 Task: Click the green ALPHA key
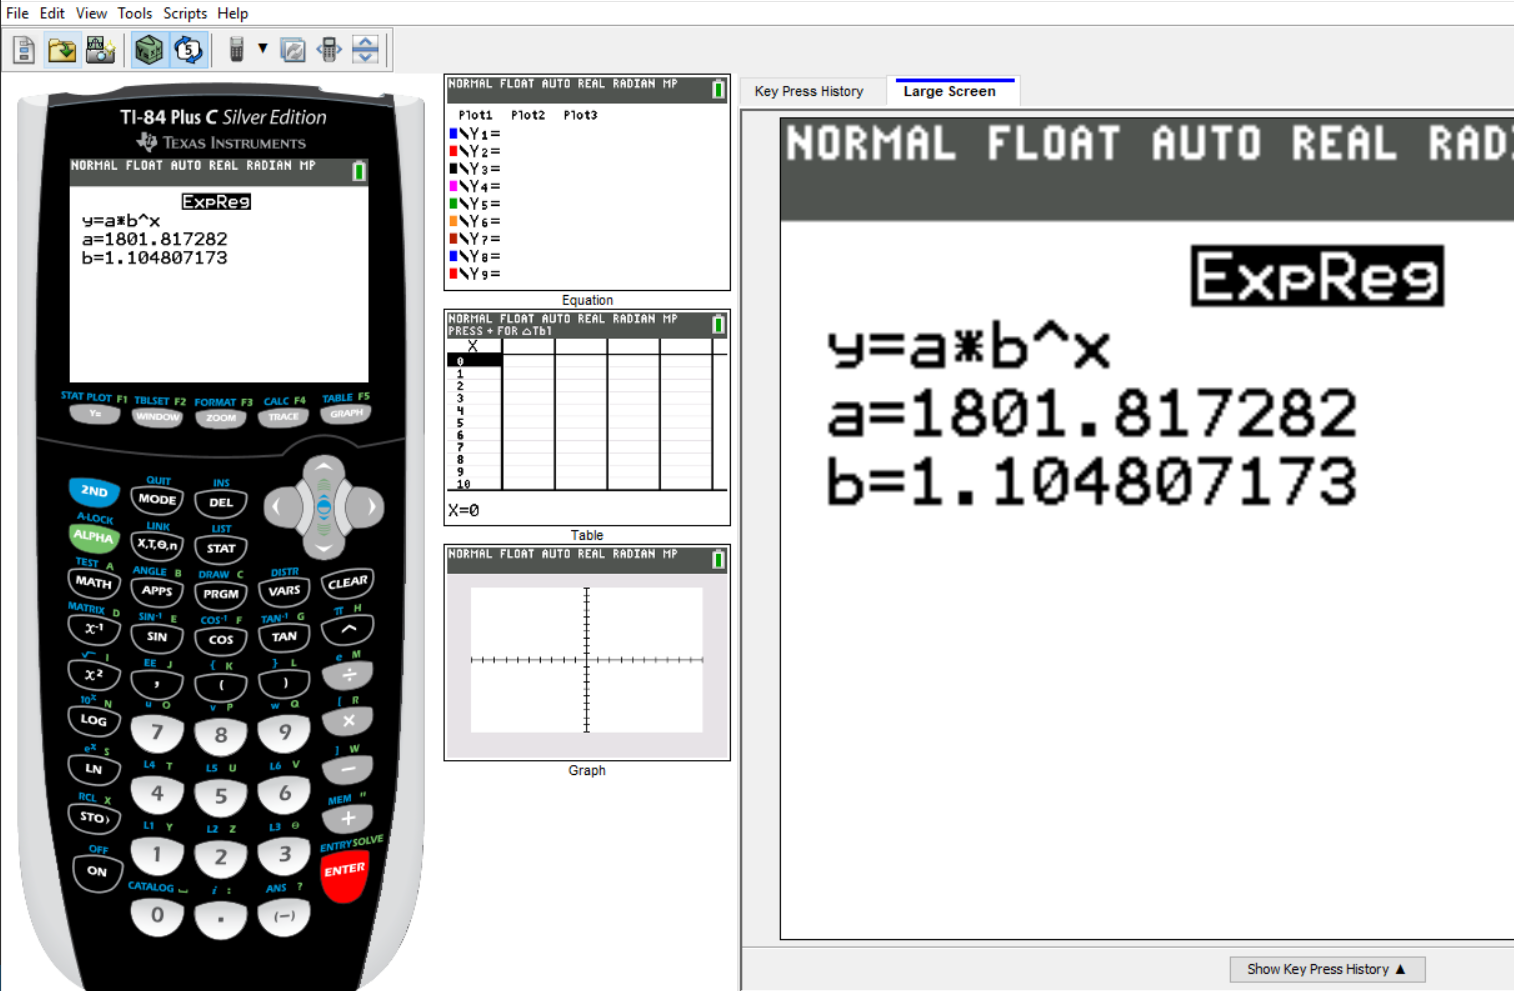[93, 537]
